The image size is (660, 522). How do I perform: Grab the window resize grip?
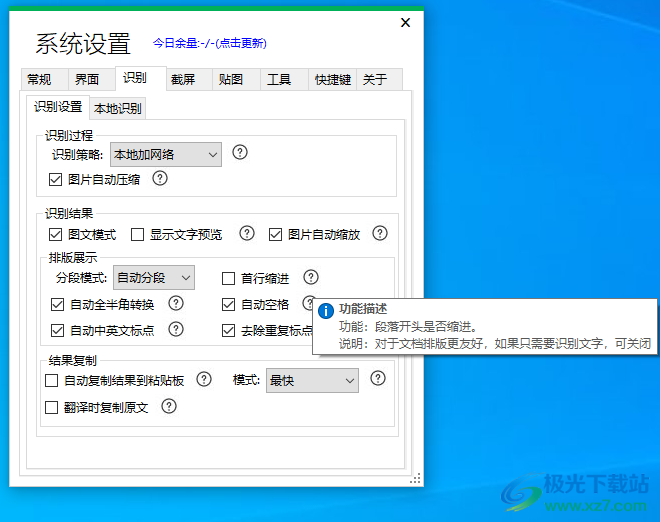(x=415, y=479)
